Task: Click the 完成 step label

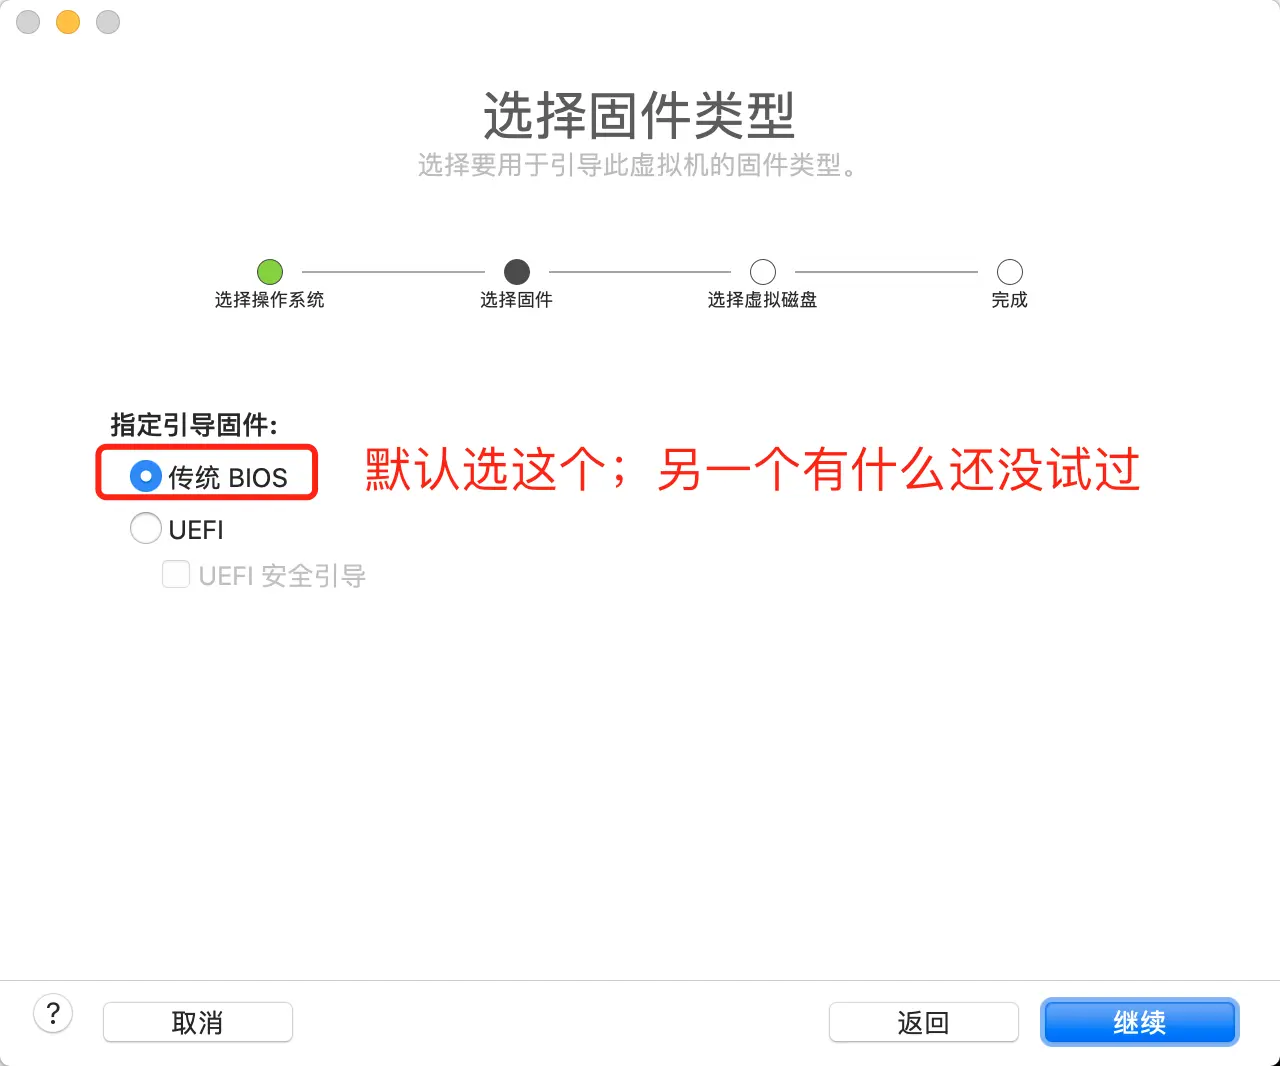Action: coord(1010,300)
